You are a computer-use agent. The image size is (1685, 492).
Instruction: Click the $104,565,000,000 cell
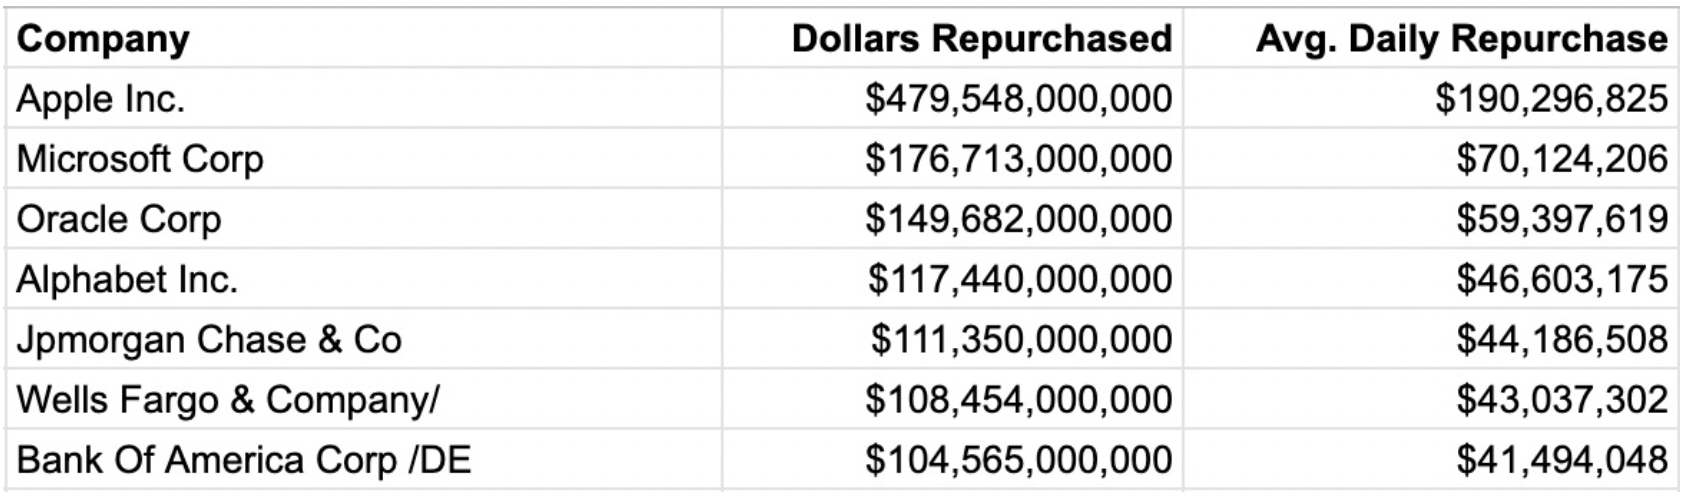[1018, 460]
